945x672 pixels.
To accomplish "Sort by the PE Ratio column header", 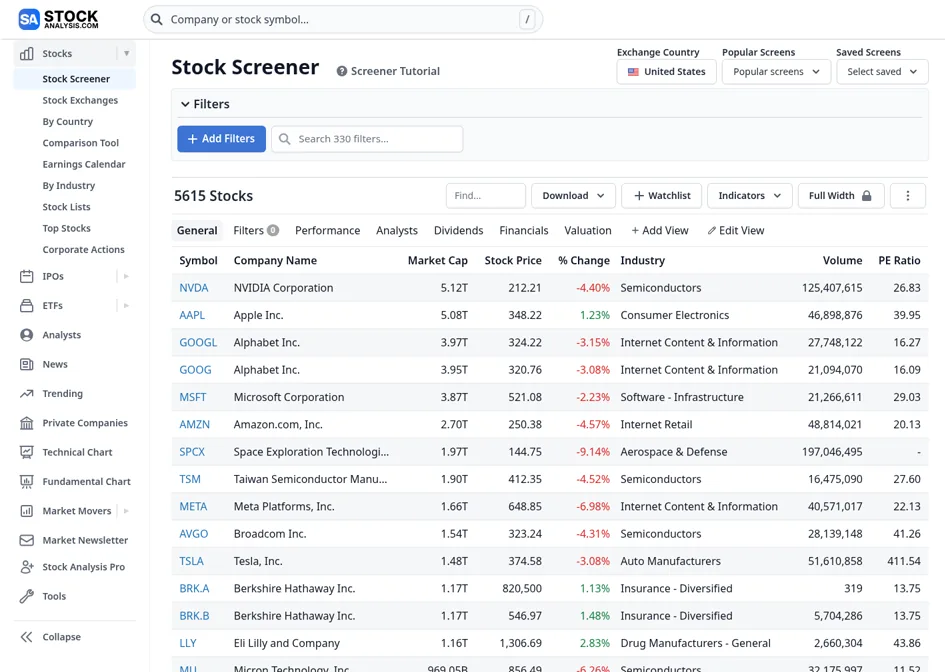I will pyautogui.click(x=899, y=260).
